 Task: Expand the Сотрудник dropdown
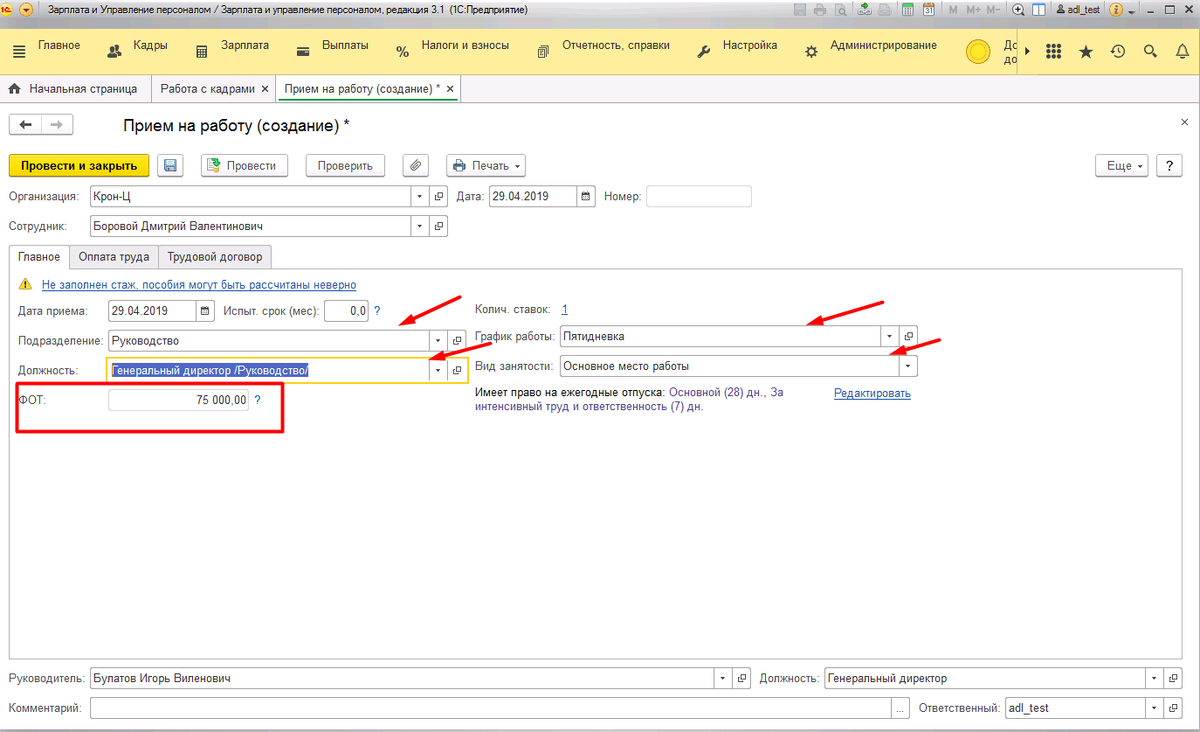(420, 226)
